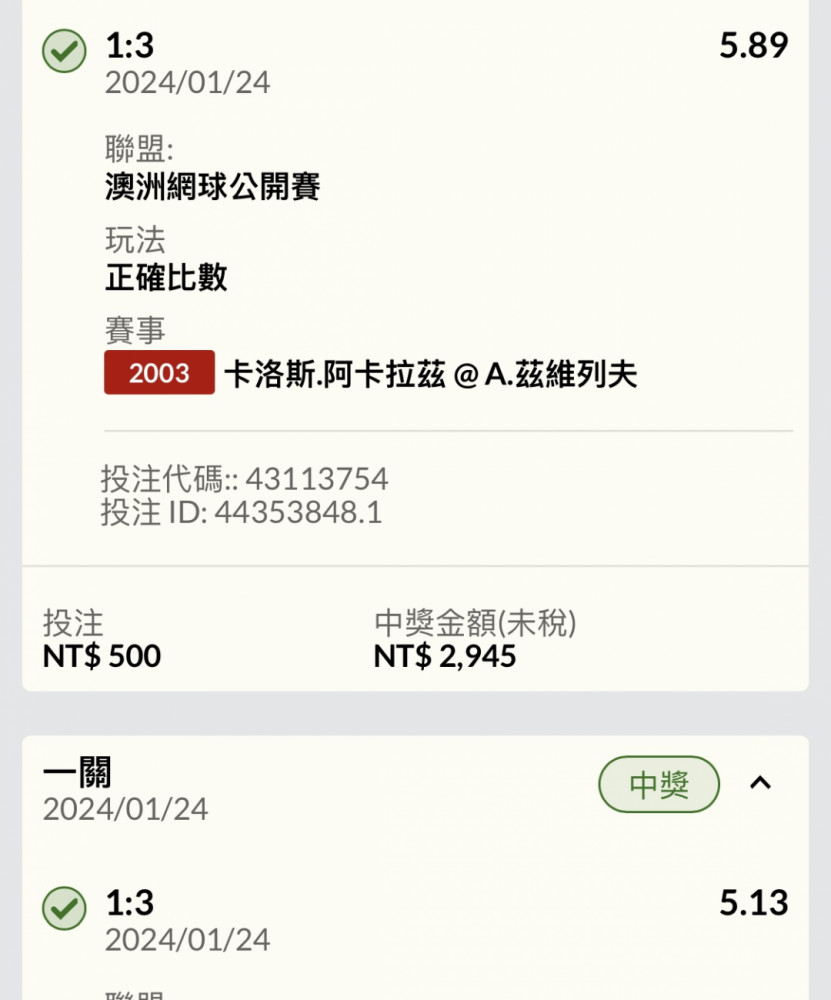Collapse the 一關 bet card with chevron
Viewport: 831px width, 1000px height.
(x=760, y=783)
